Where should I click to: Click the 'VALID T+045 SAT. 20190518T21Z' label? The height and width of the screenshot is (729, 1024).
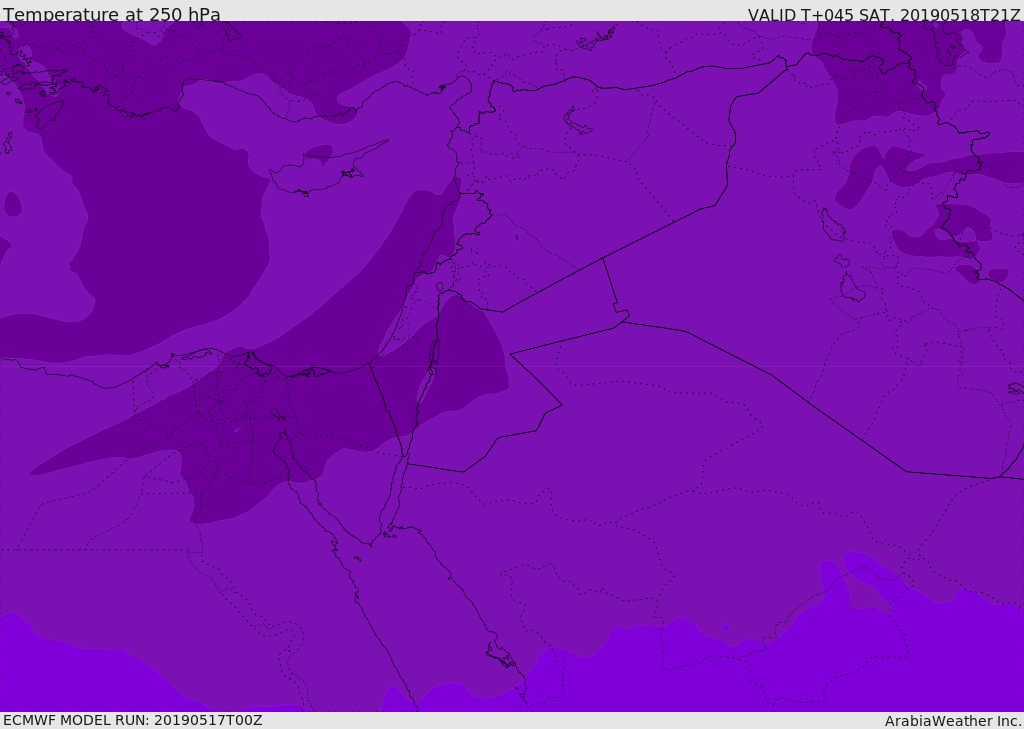[884, 15]
